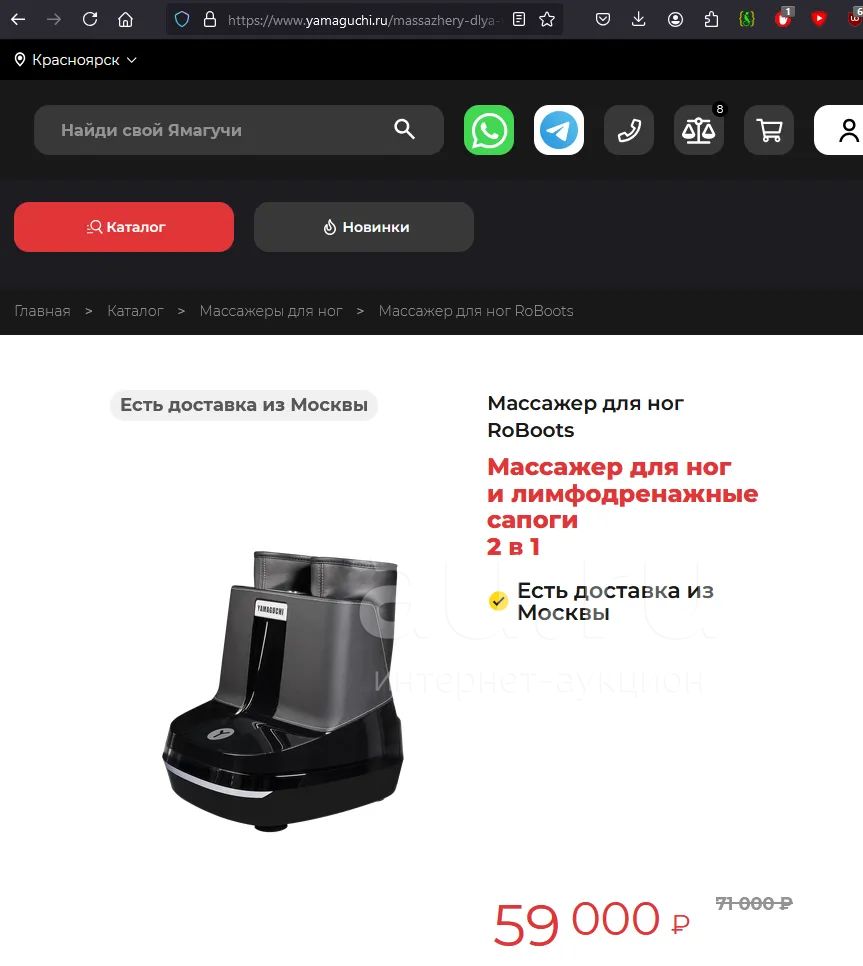Reload the current page
The image size is (863, 966).
[x=90, y=20]
